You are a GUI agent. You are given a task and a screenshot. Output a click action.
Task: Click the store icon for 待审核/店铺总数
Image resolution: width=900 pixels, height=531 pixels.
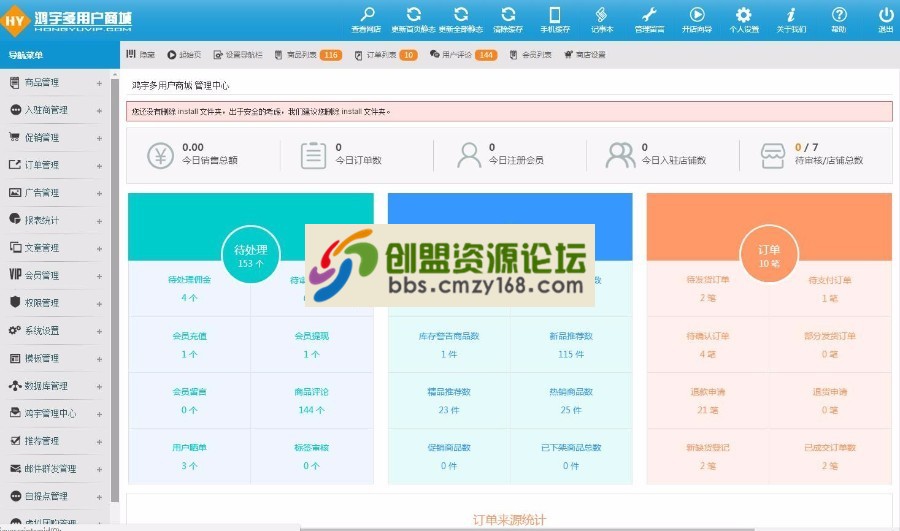tap(773, 156)
